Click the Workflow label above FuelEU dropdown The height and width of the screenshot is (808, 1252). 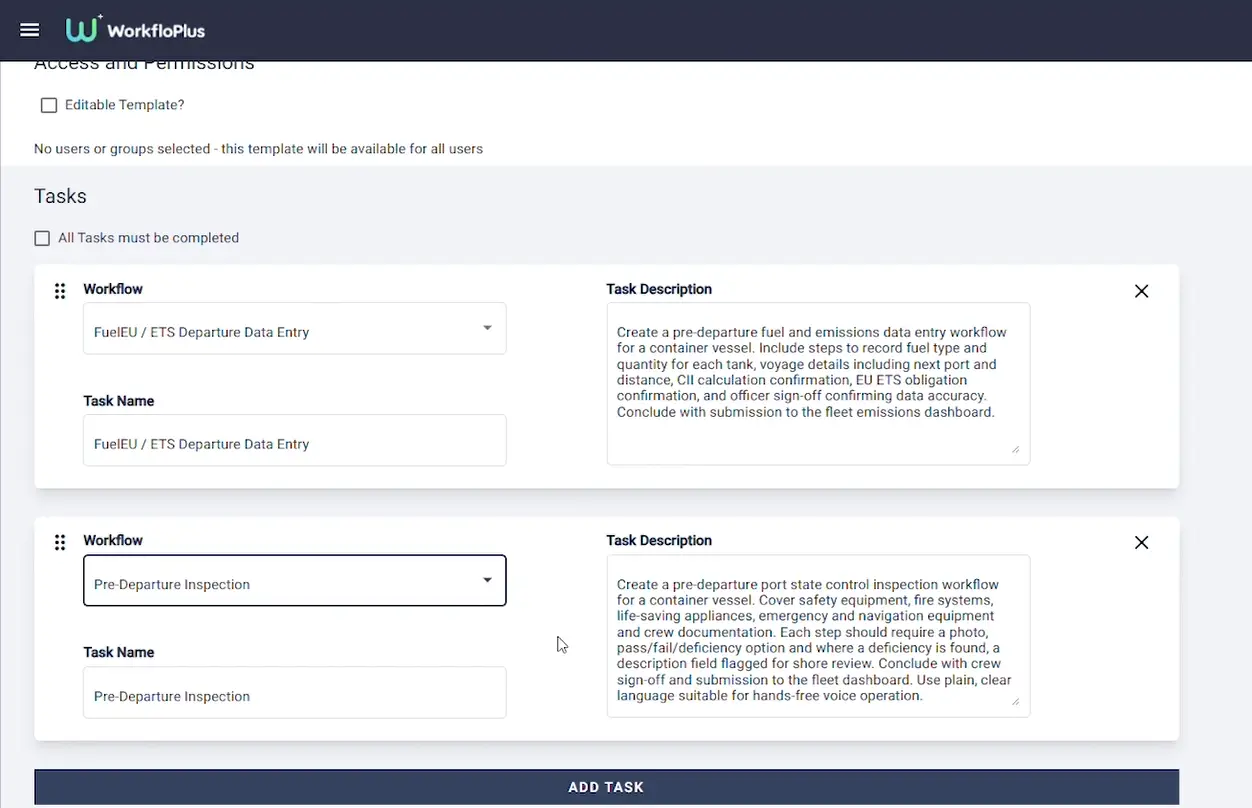[113, 289]
